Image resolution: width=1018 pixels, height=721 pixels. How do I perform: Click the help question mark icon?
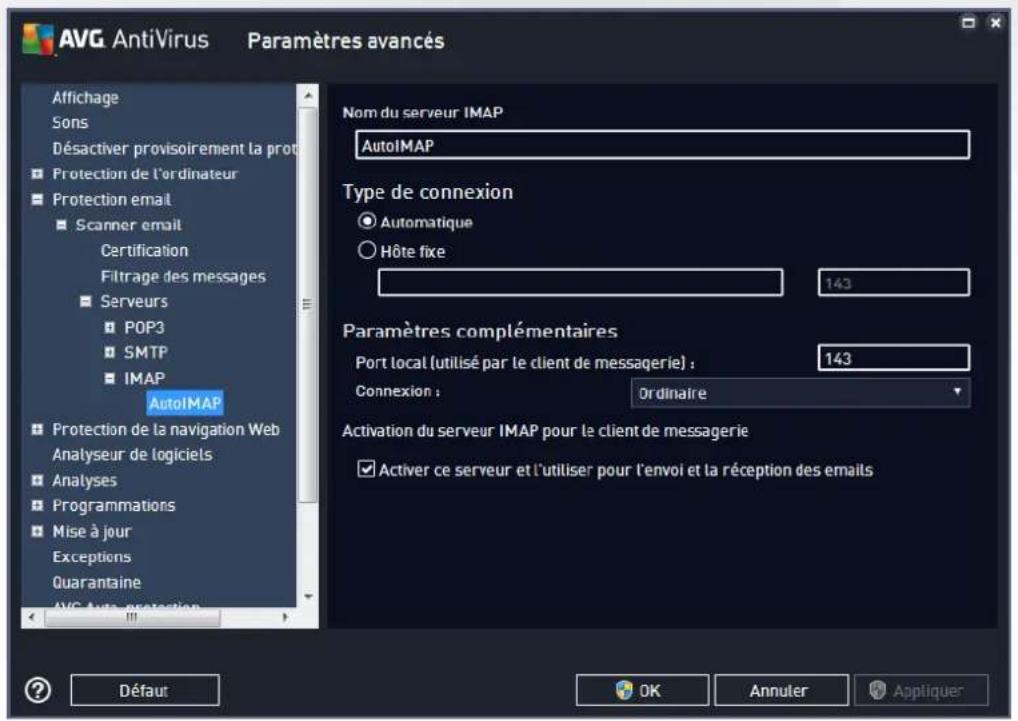pyautogui.click(x=38, y=690)
